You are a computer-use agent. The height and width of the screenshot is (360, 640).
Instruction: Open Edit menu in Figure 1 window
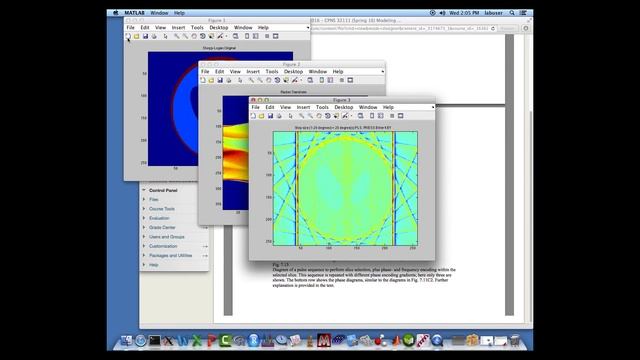145,28
